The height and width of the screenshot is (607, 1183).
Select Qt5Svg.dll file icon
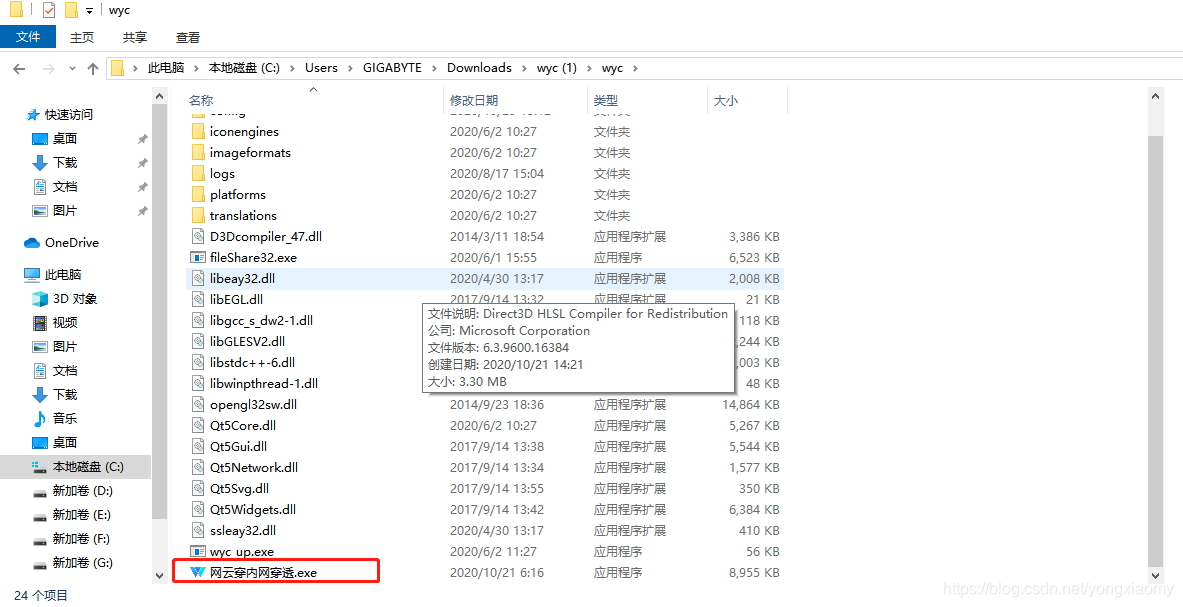click(x=198, y=489)
